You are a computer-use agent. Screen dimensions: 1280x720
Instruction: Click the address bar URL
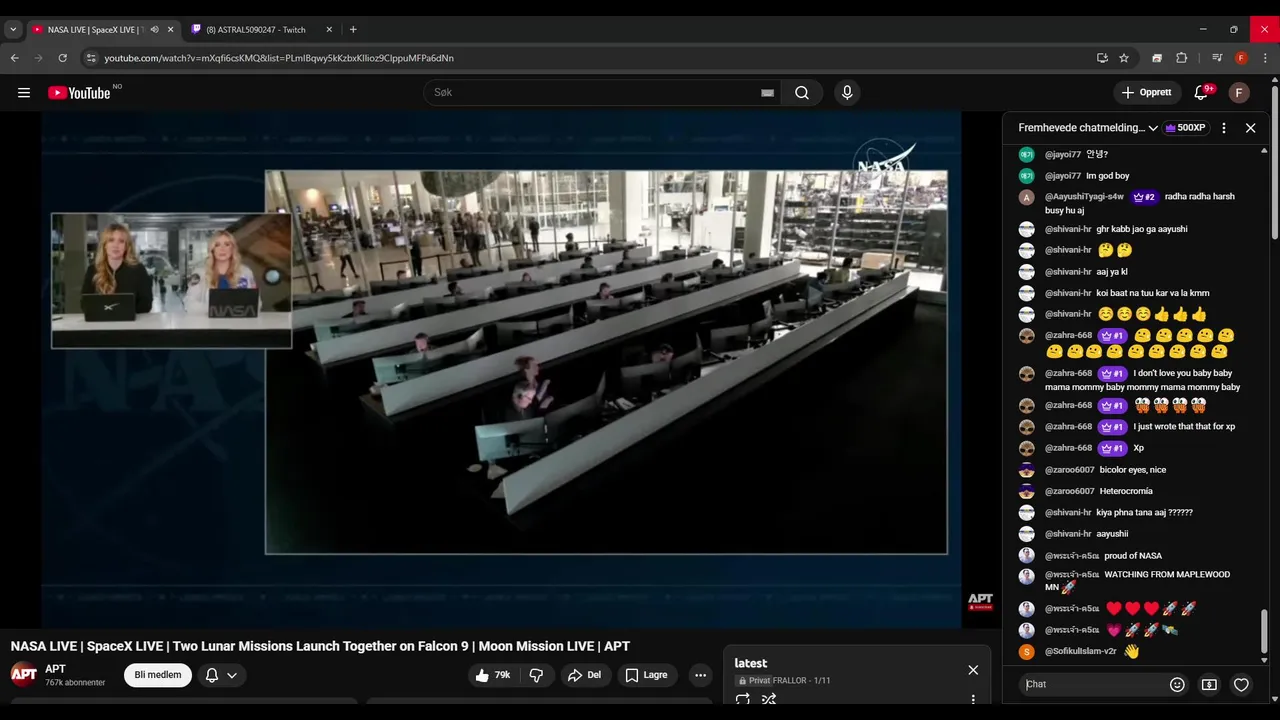(279, 58)
